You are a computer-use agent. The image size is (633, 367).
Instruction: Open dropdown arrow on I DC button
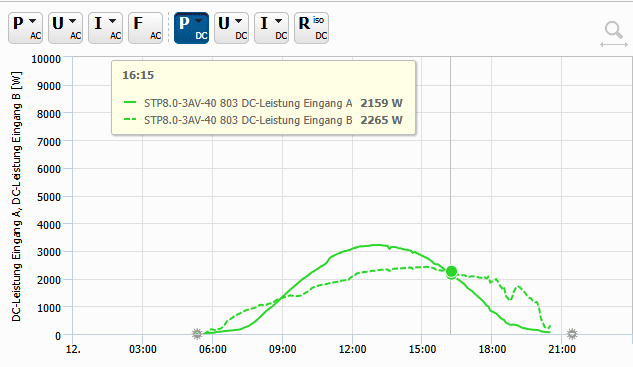pos(279,21)
